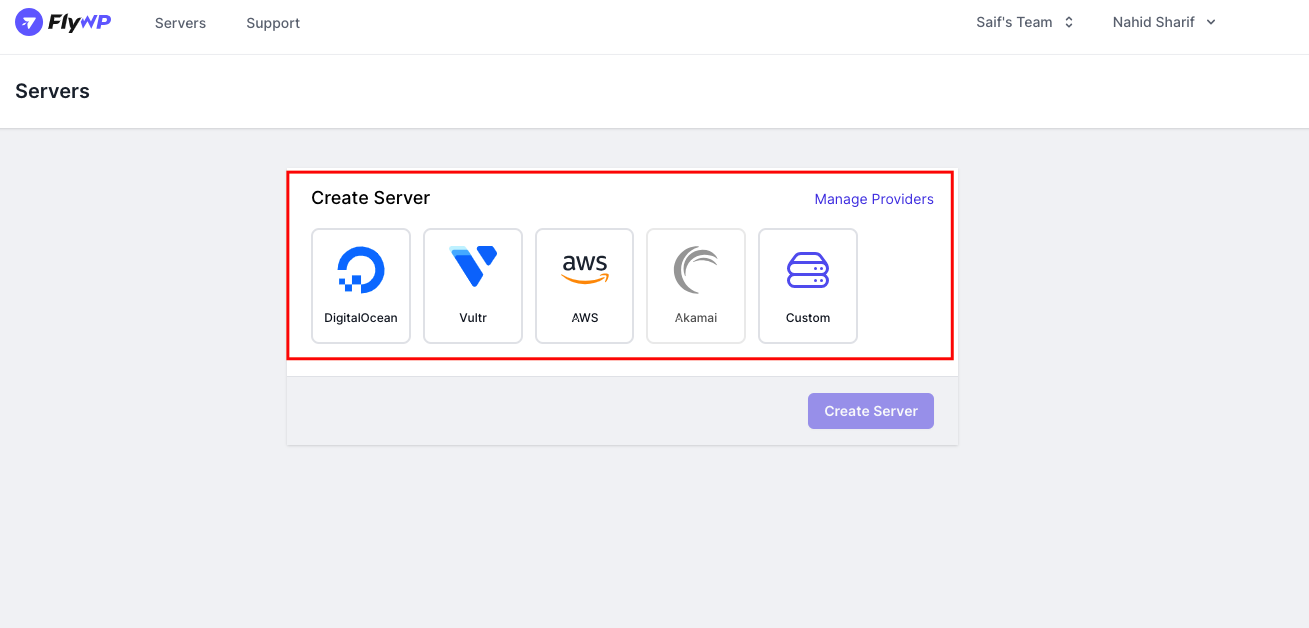The width and height of the screenshot is (1309, 628).
Task: Select the Vultr provider label
Action: [473, 318]
